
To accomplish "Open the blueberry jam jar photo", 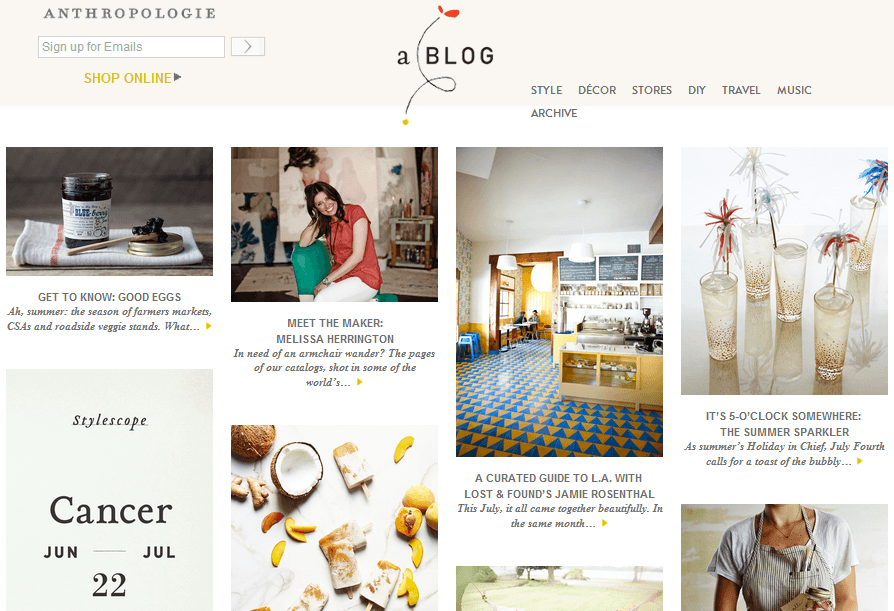I will (x=109, y=211).
